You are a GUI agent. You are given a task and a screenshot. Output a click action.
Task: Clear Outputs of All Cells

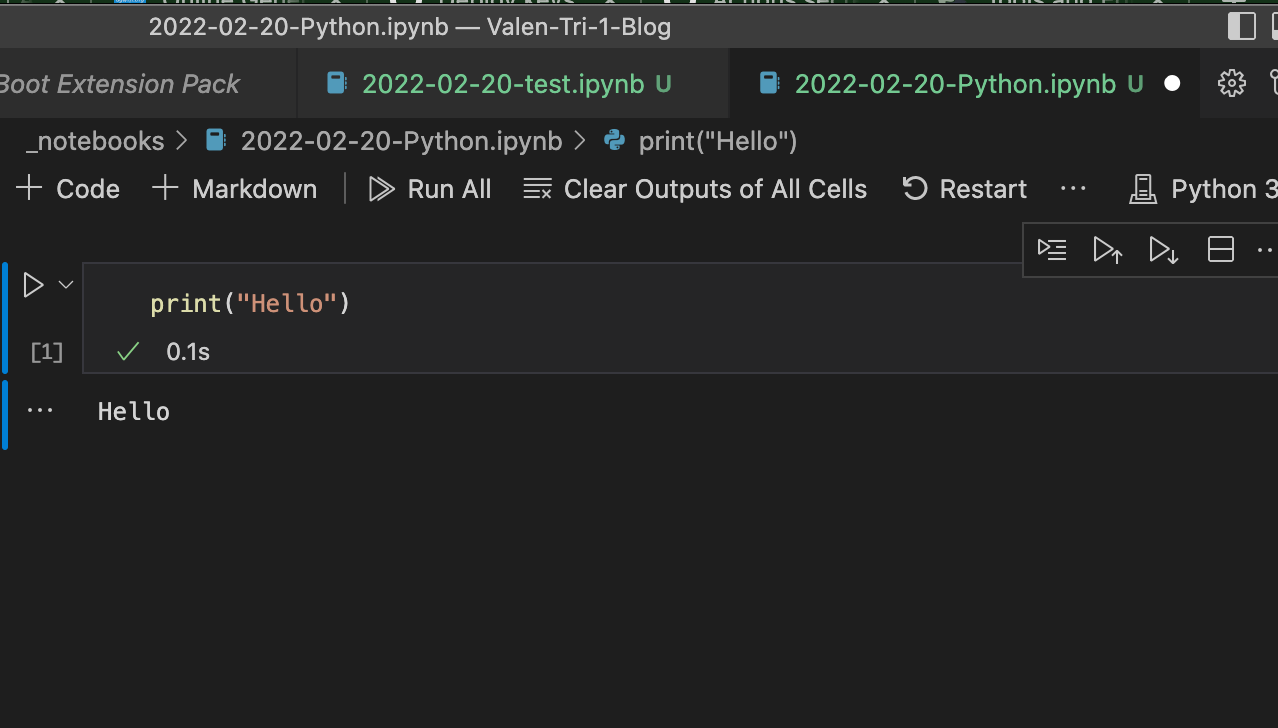click(695, 189)
